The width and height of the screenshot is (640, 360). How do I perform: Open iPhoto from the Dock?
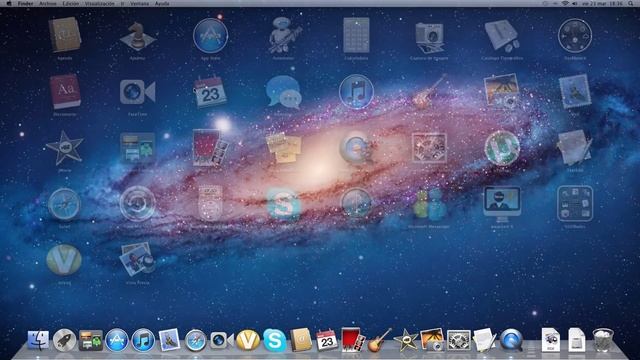click(x=432, y=340)
